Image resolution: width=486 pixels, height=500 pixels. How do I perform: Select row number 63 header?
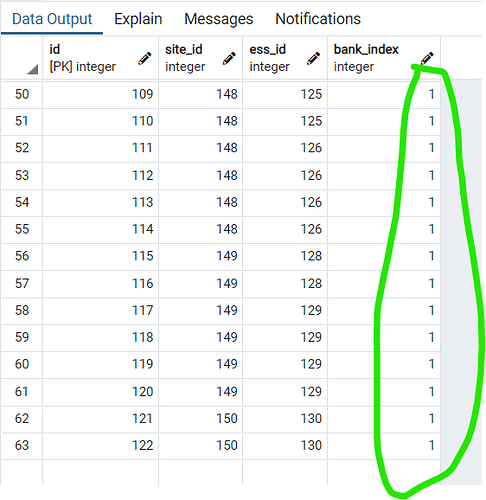tap(22, 445)
